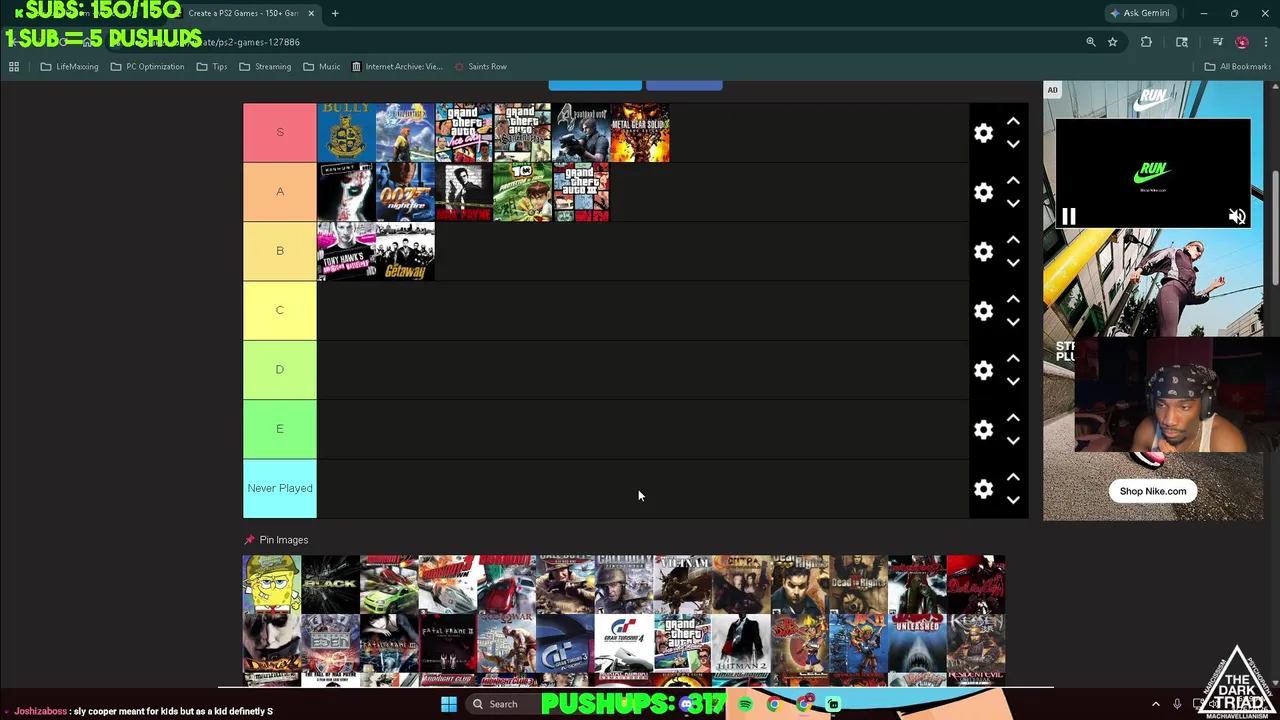Open the LifeMaxxing bookmarks folder

[x=69, y=66]
